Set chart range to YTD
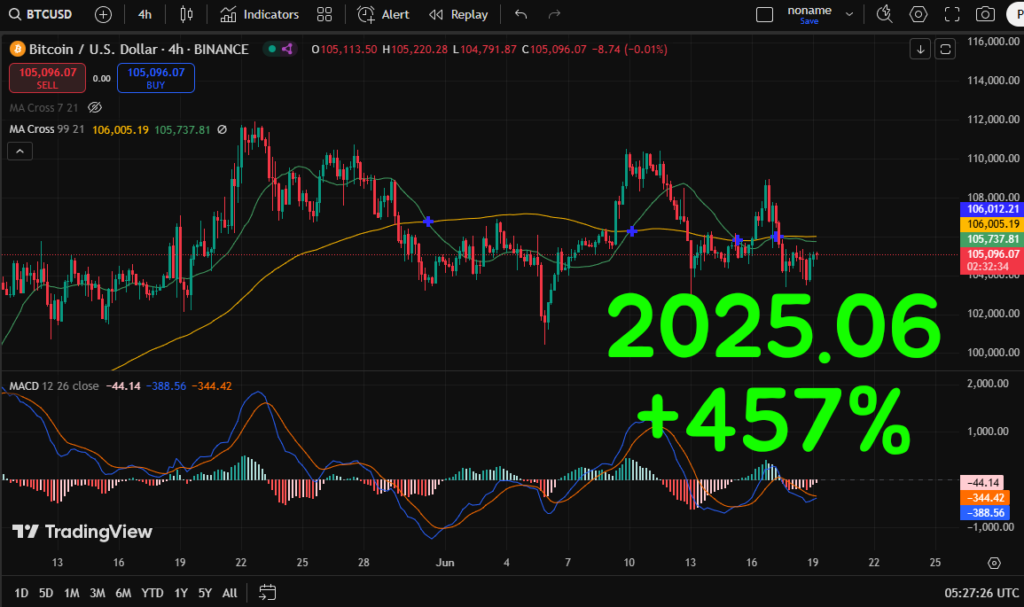Image resolution: width=1024 pixels, height=607 pixels. pyautogui.click(x=153, y=593)
